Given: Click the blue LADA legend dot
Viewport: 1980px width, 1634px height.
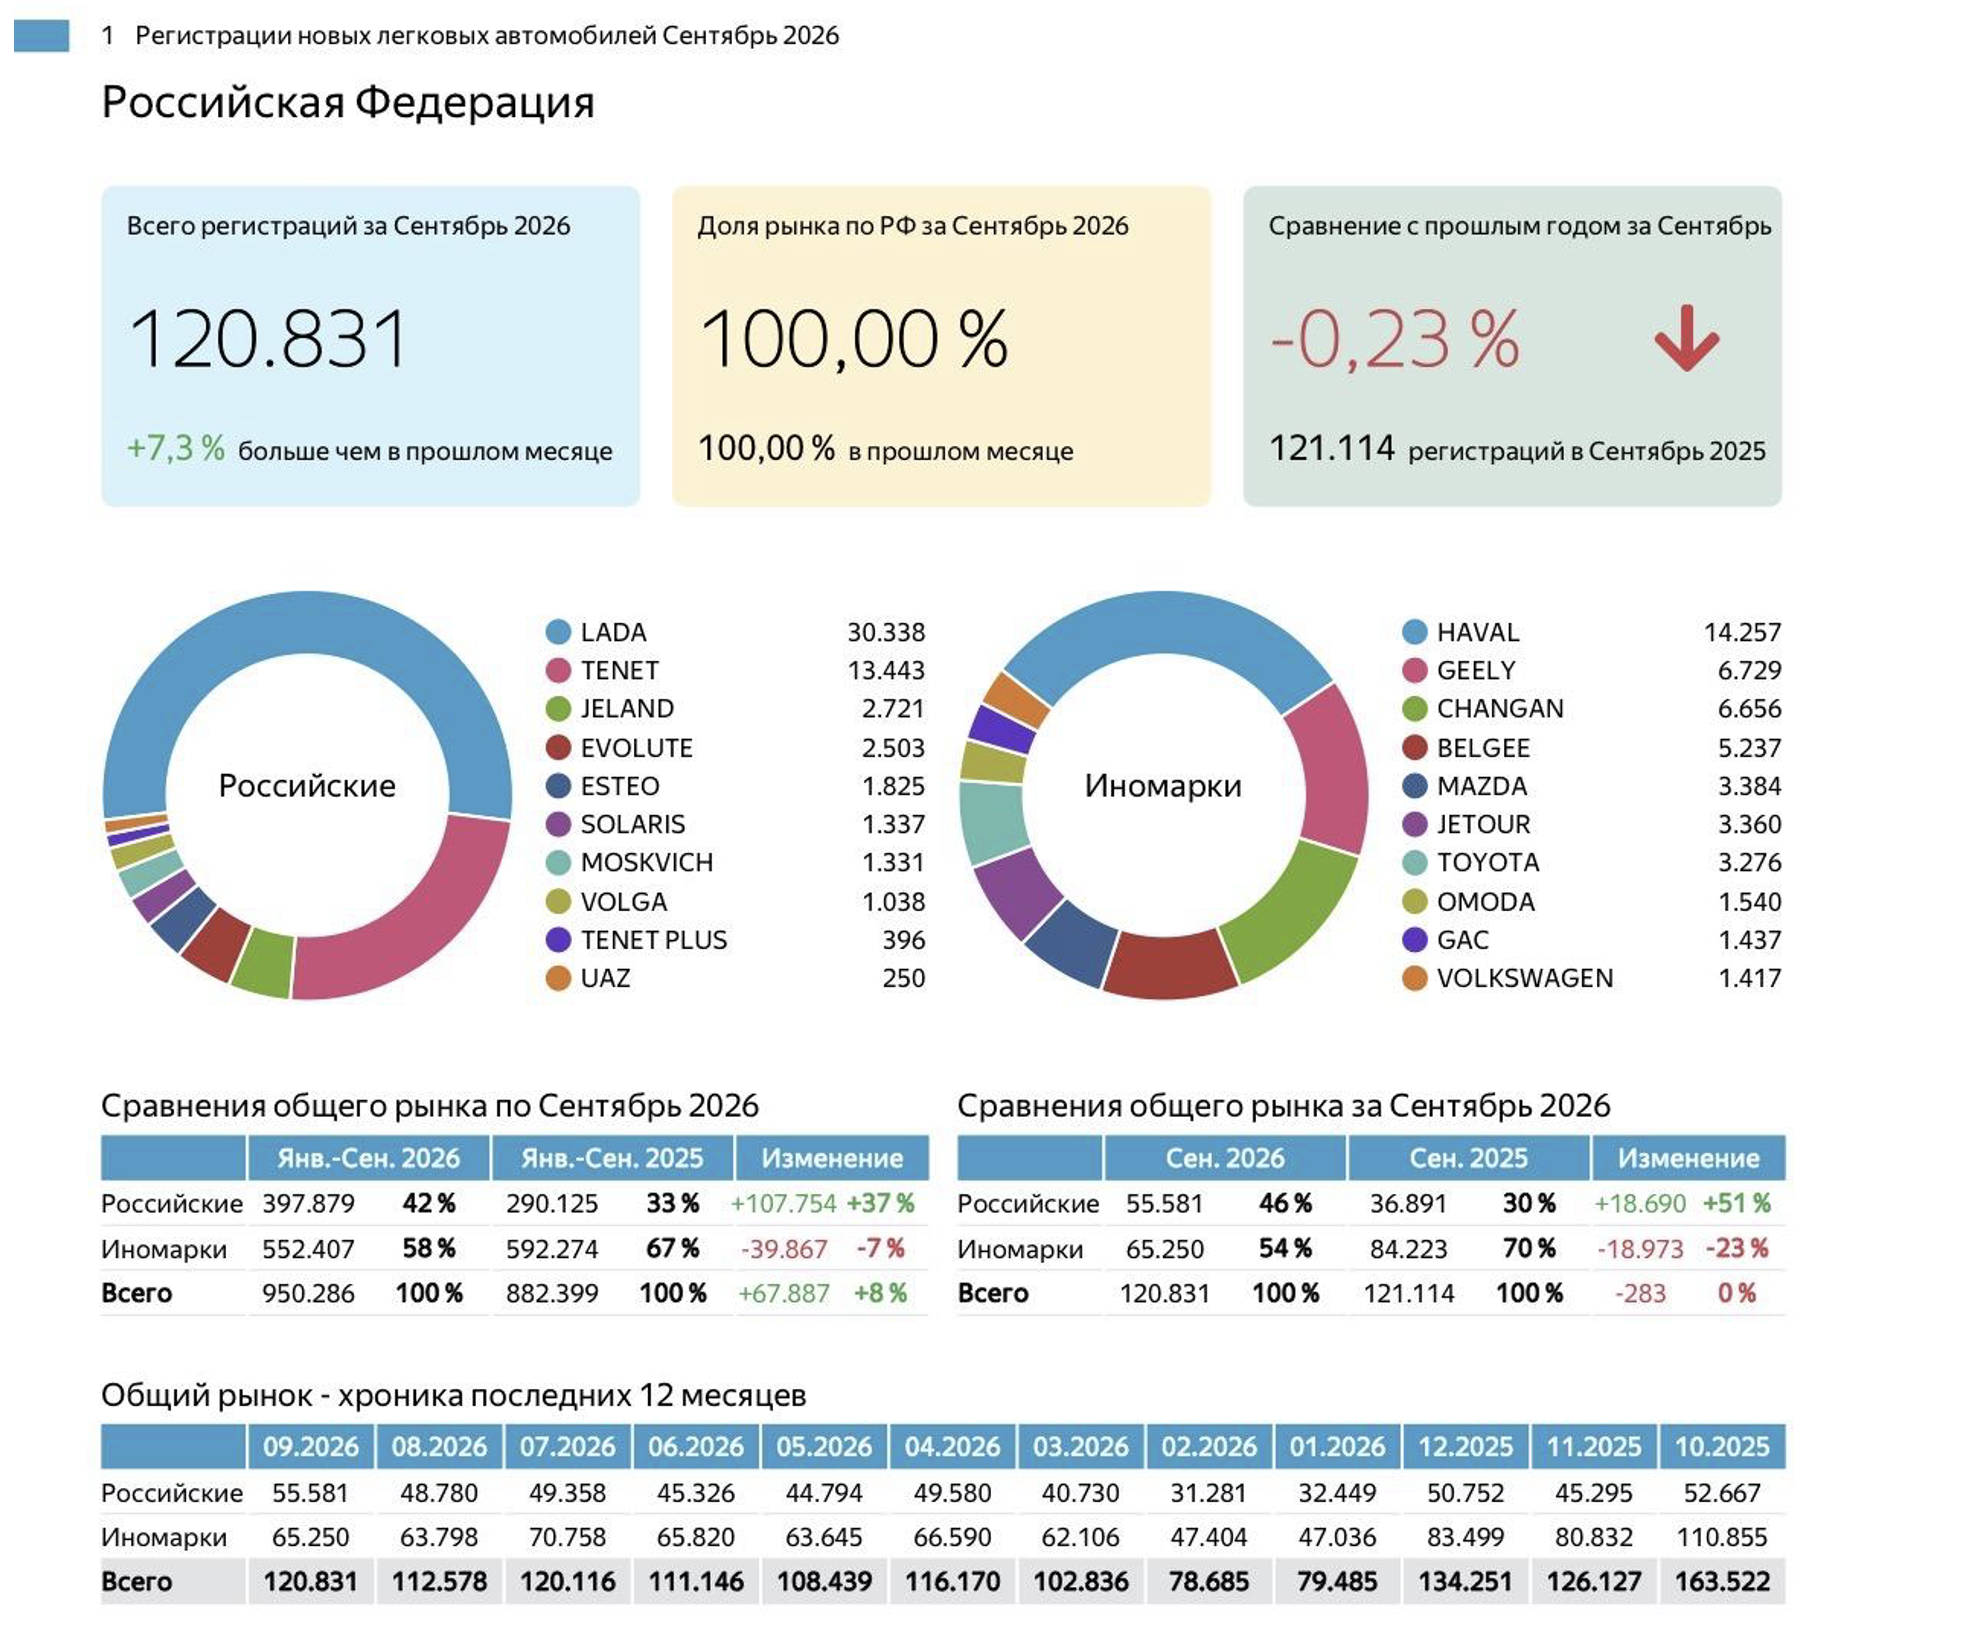Looking at the screenshot, I should 558,632.
